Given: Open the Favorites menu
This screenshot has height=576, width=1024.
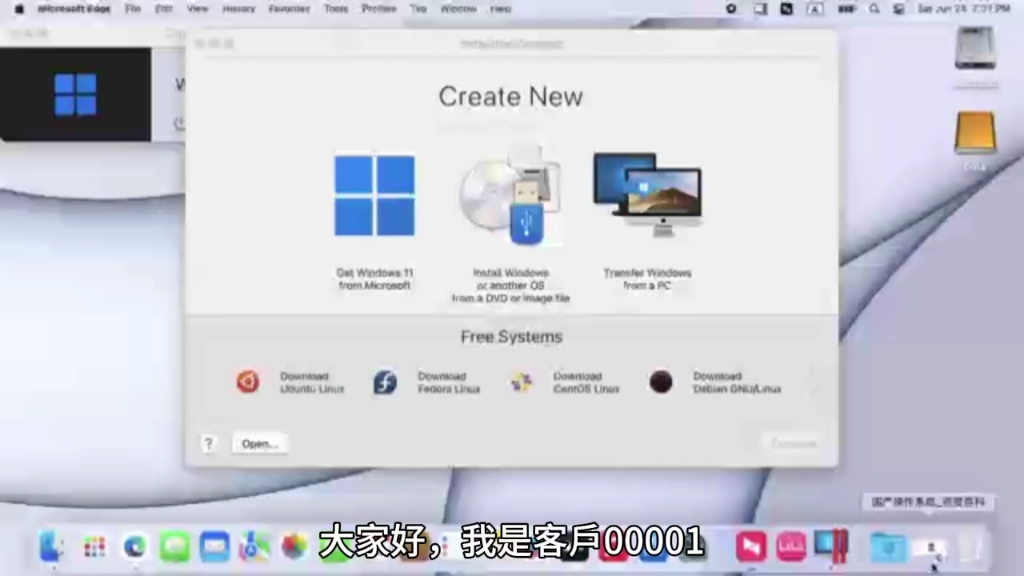Looking at the screenshot, I should pyautogui.click(x=288, y=8).
